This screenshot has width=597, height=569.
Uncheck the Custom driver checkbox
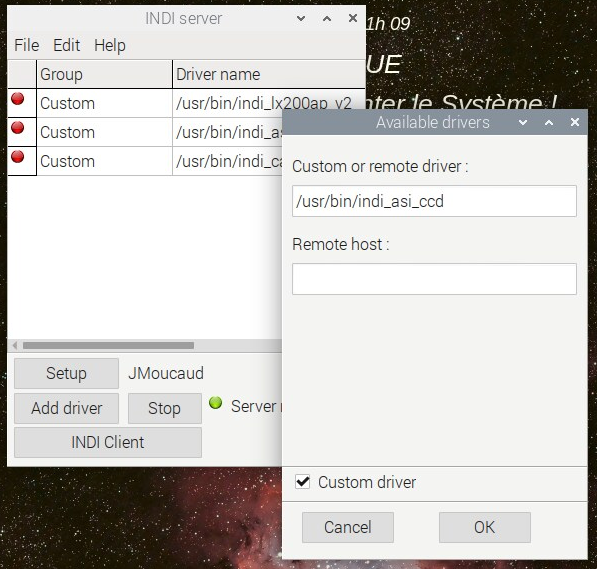click(x=303, y=482)
